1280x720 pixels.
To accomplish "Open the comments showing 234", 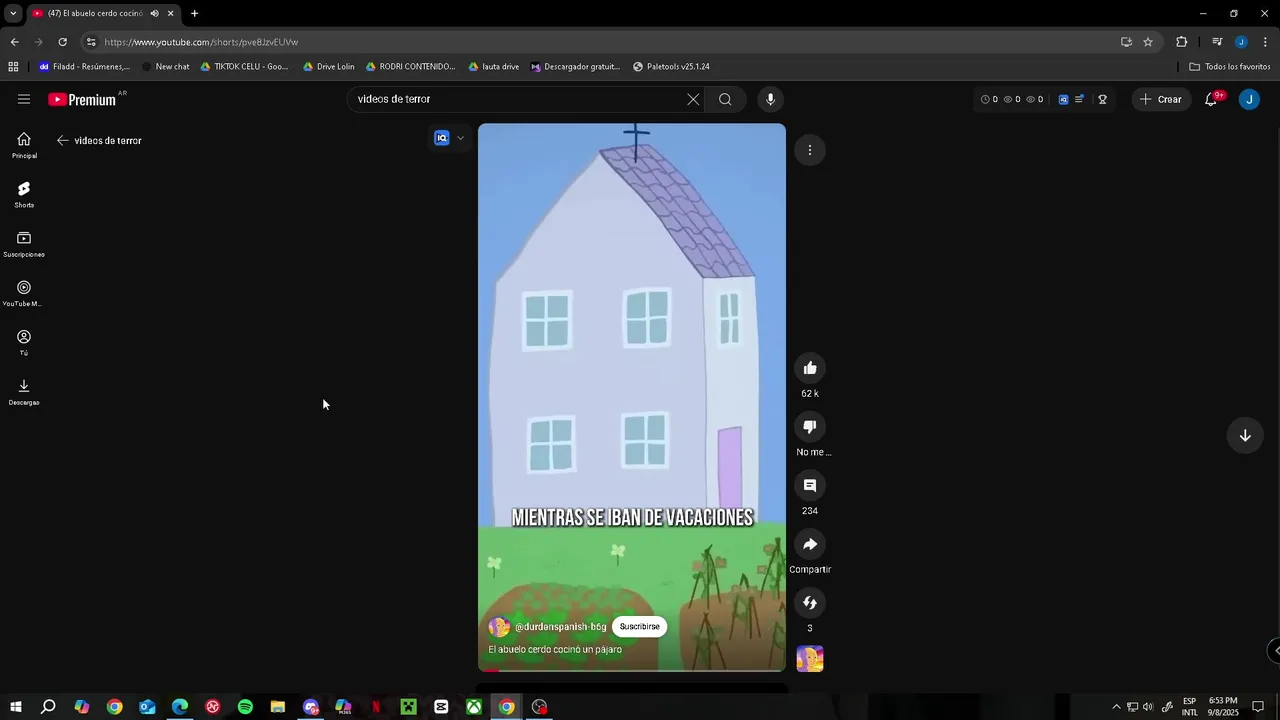I will click(810, 486).
